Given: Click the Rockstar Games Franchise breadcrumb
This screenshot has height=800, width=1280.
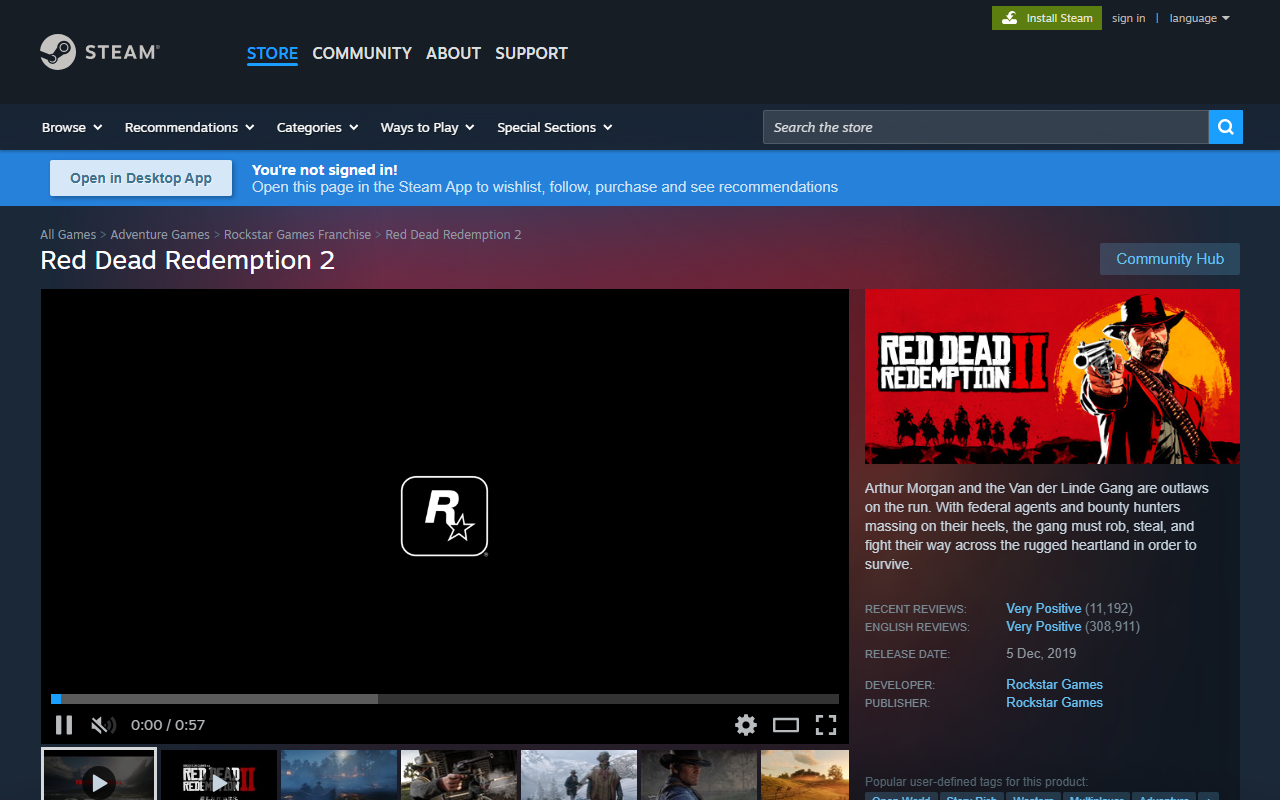Looking at the screenshot, I should click(297, 235).
